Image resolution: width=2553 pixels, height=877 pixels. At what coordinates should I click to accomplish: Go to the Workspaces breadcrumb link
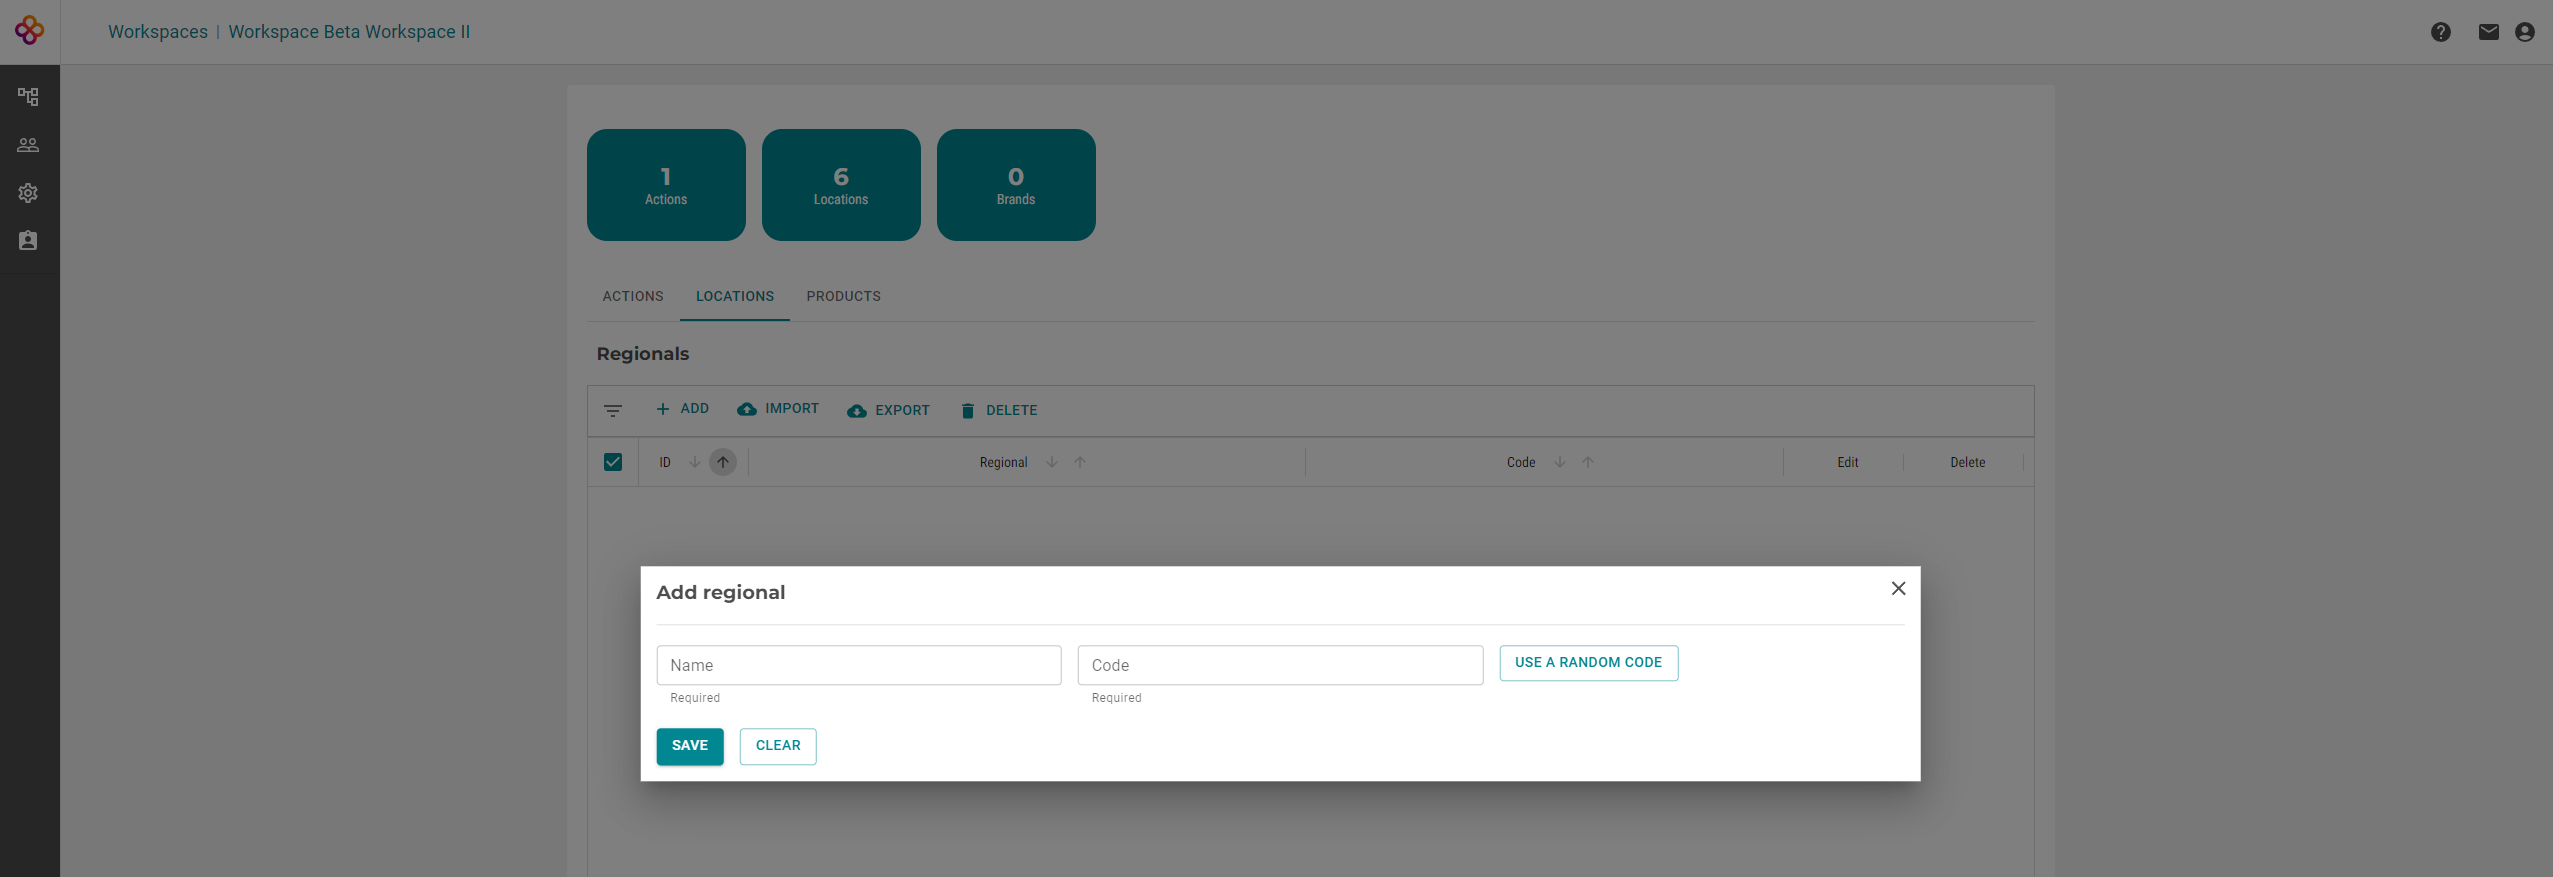(158, 32)
